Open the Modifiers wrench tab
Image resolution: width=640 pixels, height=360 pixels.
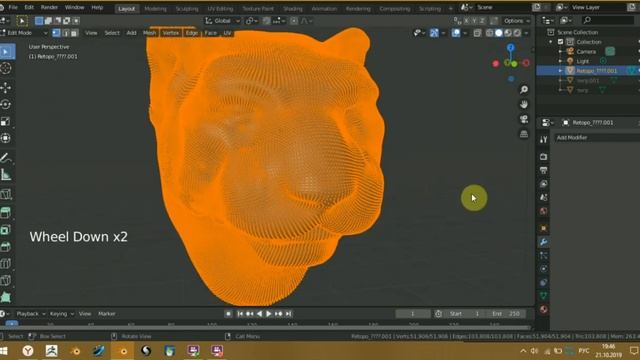(543, 242)
